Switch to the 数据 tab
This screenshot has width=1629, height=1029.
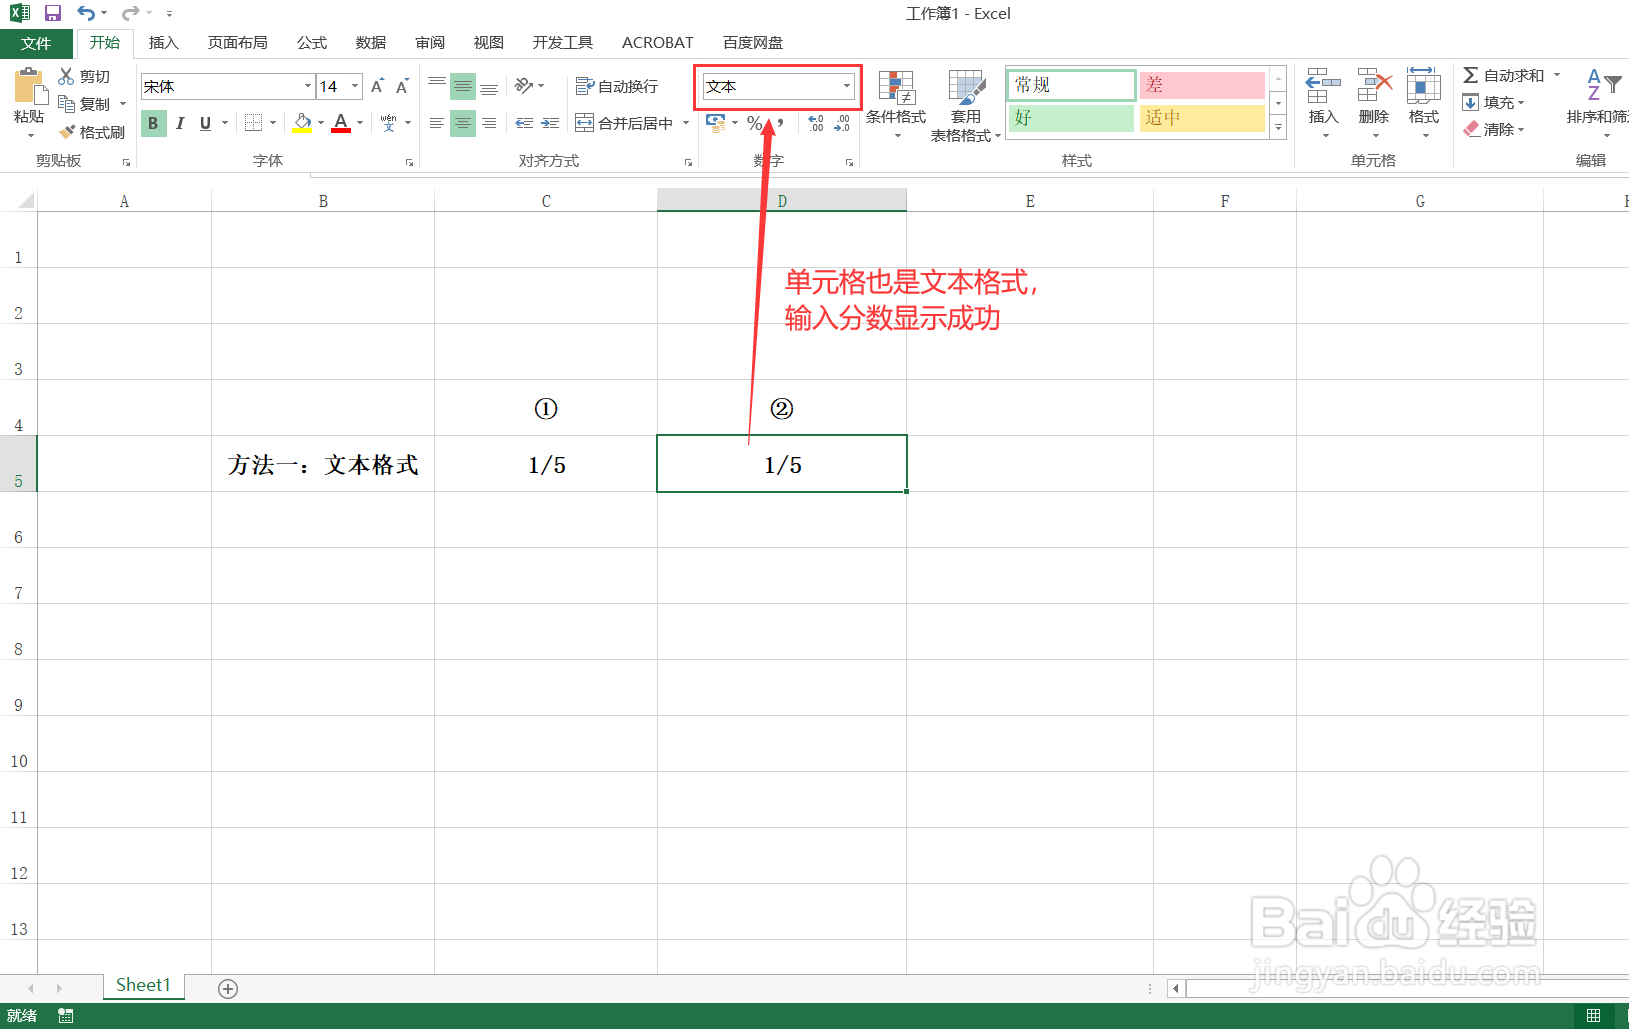371,43
